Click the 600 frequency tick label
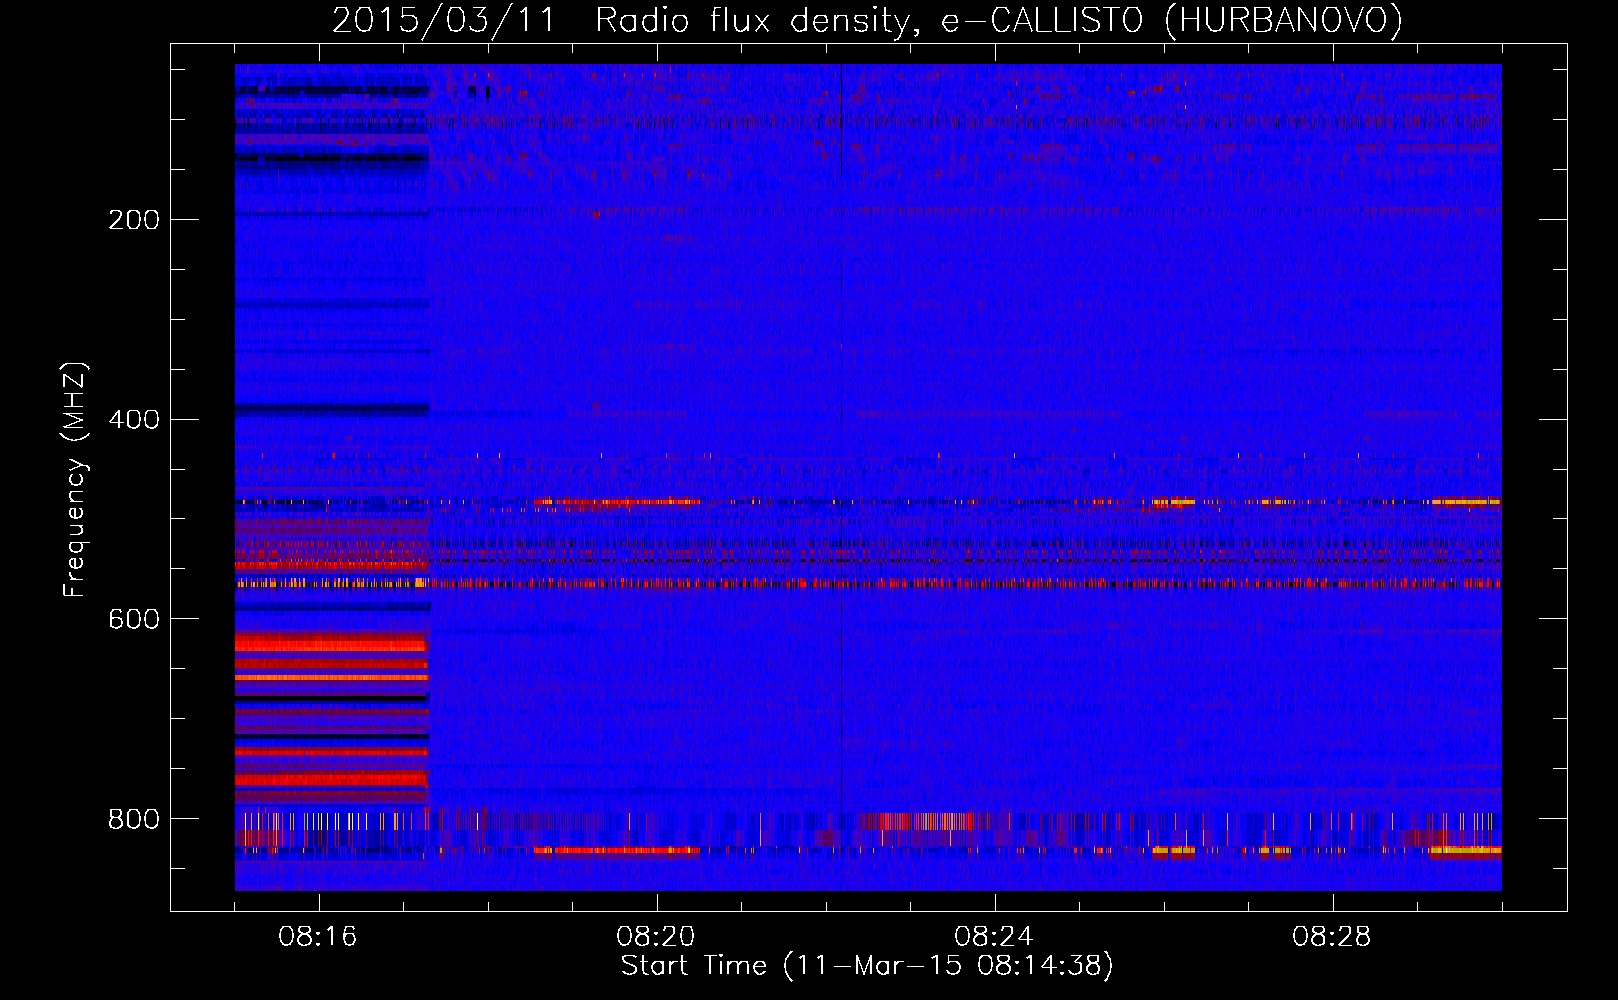Screen dimensions: 1618x1000 [134, 620]
